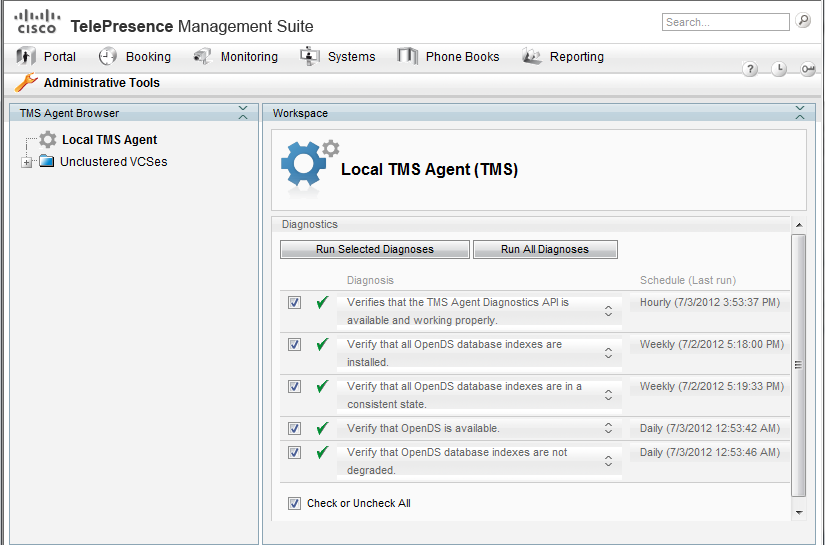825x545 pixels.
Task: Uncheck the TMS Agent Diagnostics API diagnosis
Action: point(295,302)
